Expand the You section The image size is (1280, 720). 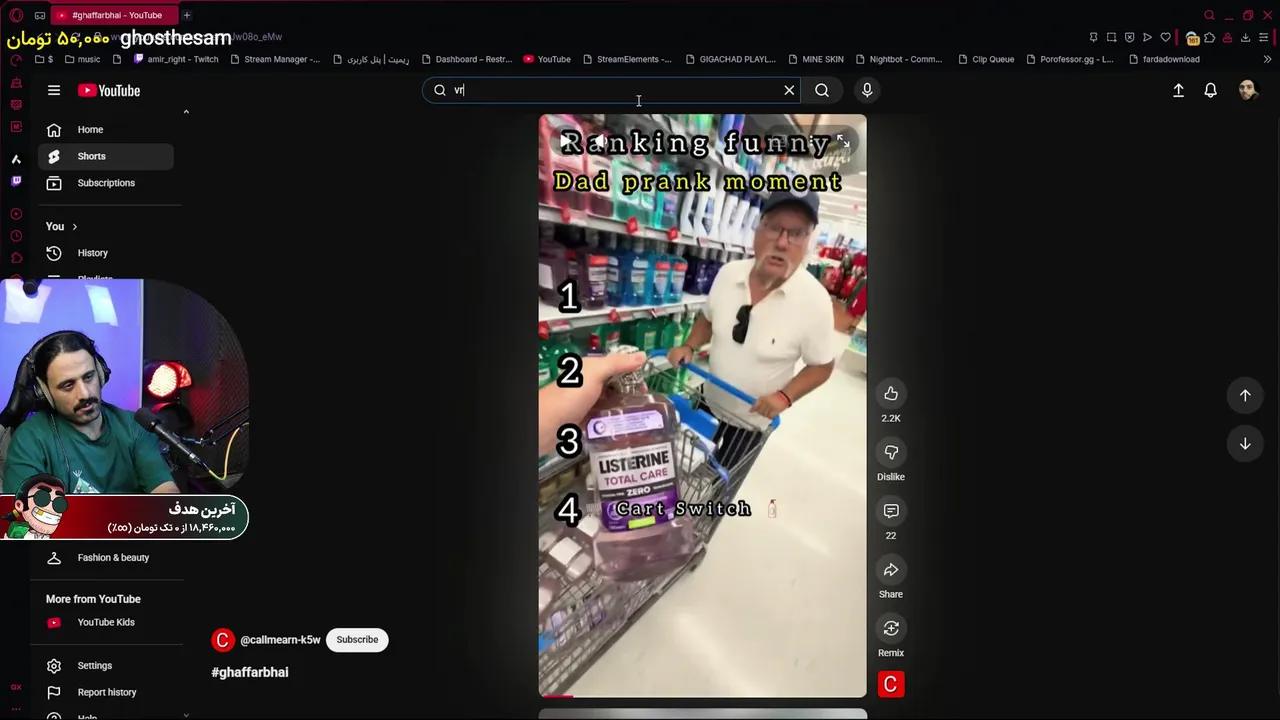[61, 226]
